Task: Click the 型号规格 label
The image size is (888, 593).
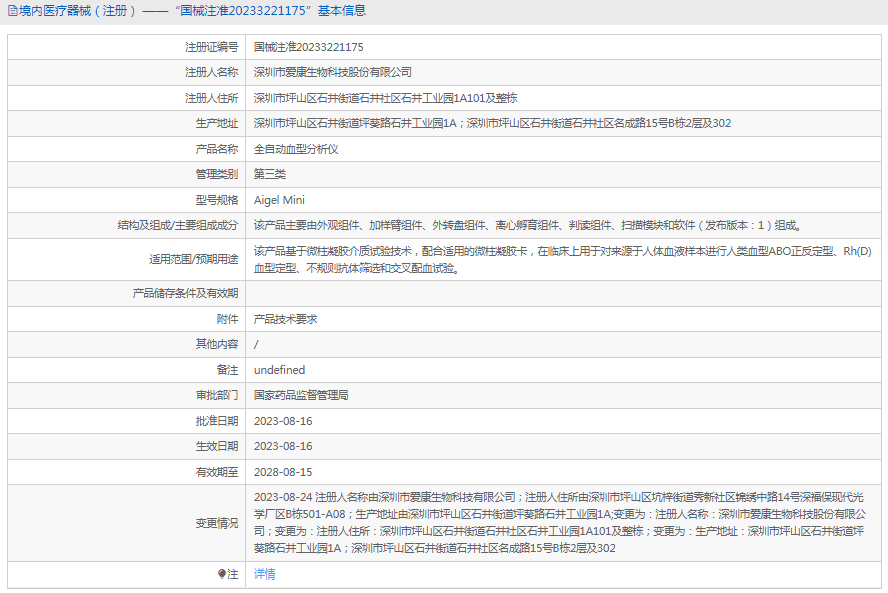Action: pyautogui.click(x=217, y=200)
